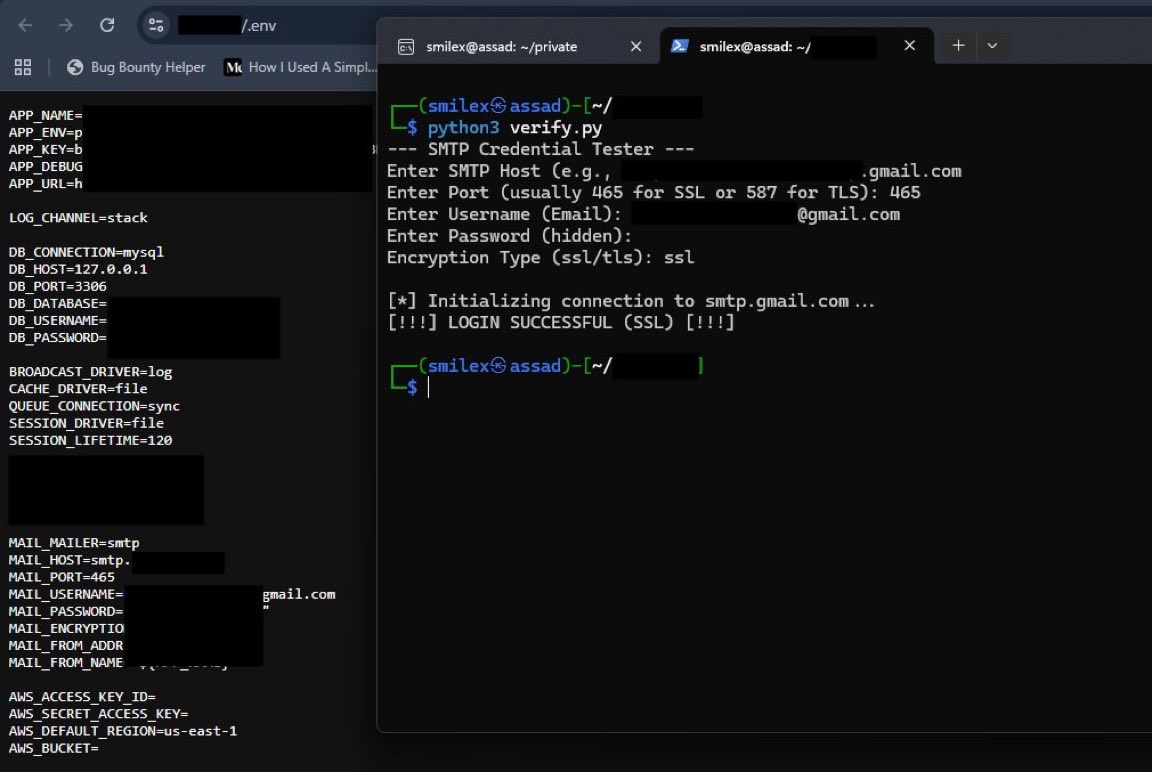Click the PowerShell icon on second tab
The height and width of the screenshot is (772, 1152).
click(680, 46)
